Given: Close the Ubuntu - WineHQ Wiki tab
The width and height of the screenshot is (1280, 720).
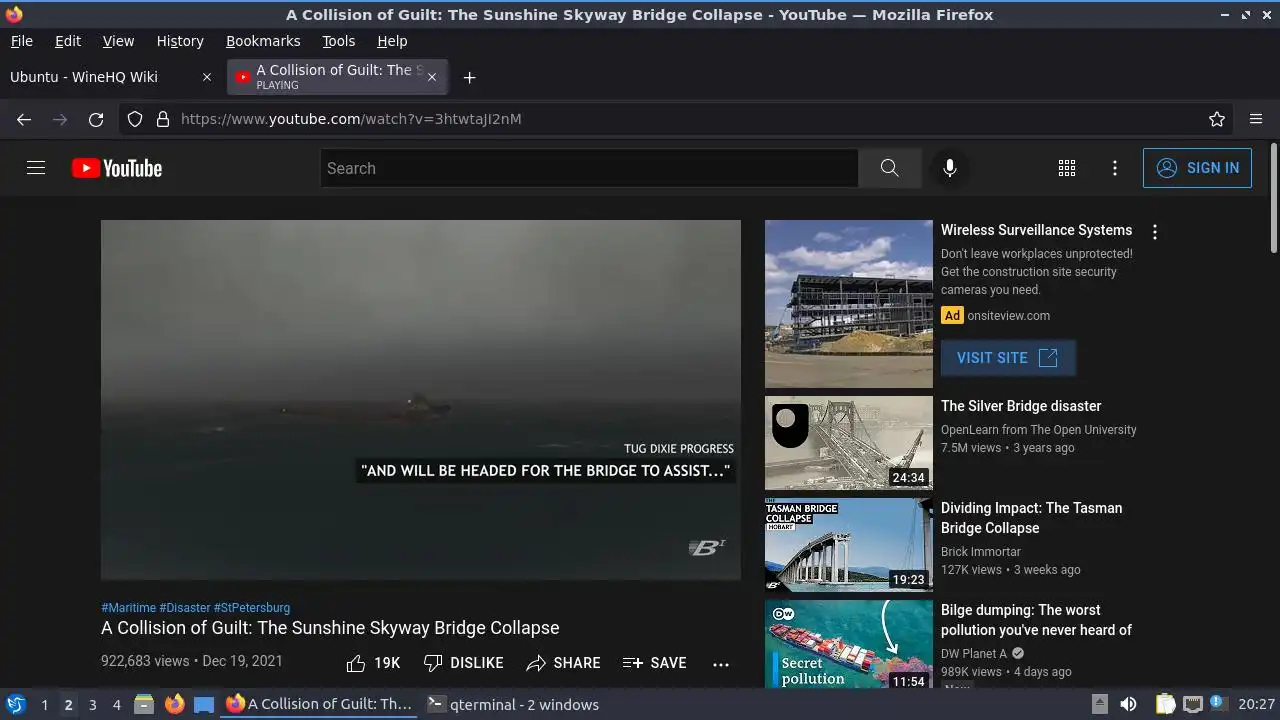Looking at the screenshot, I should pyautogui.click(x=207, y=77).
